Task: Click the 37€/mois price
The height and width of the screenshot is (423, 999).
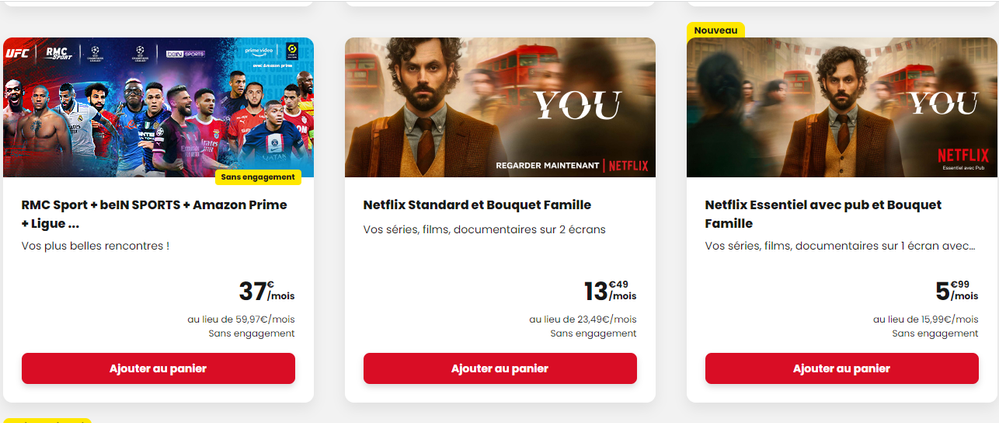Action: [x=266, y=291]
